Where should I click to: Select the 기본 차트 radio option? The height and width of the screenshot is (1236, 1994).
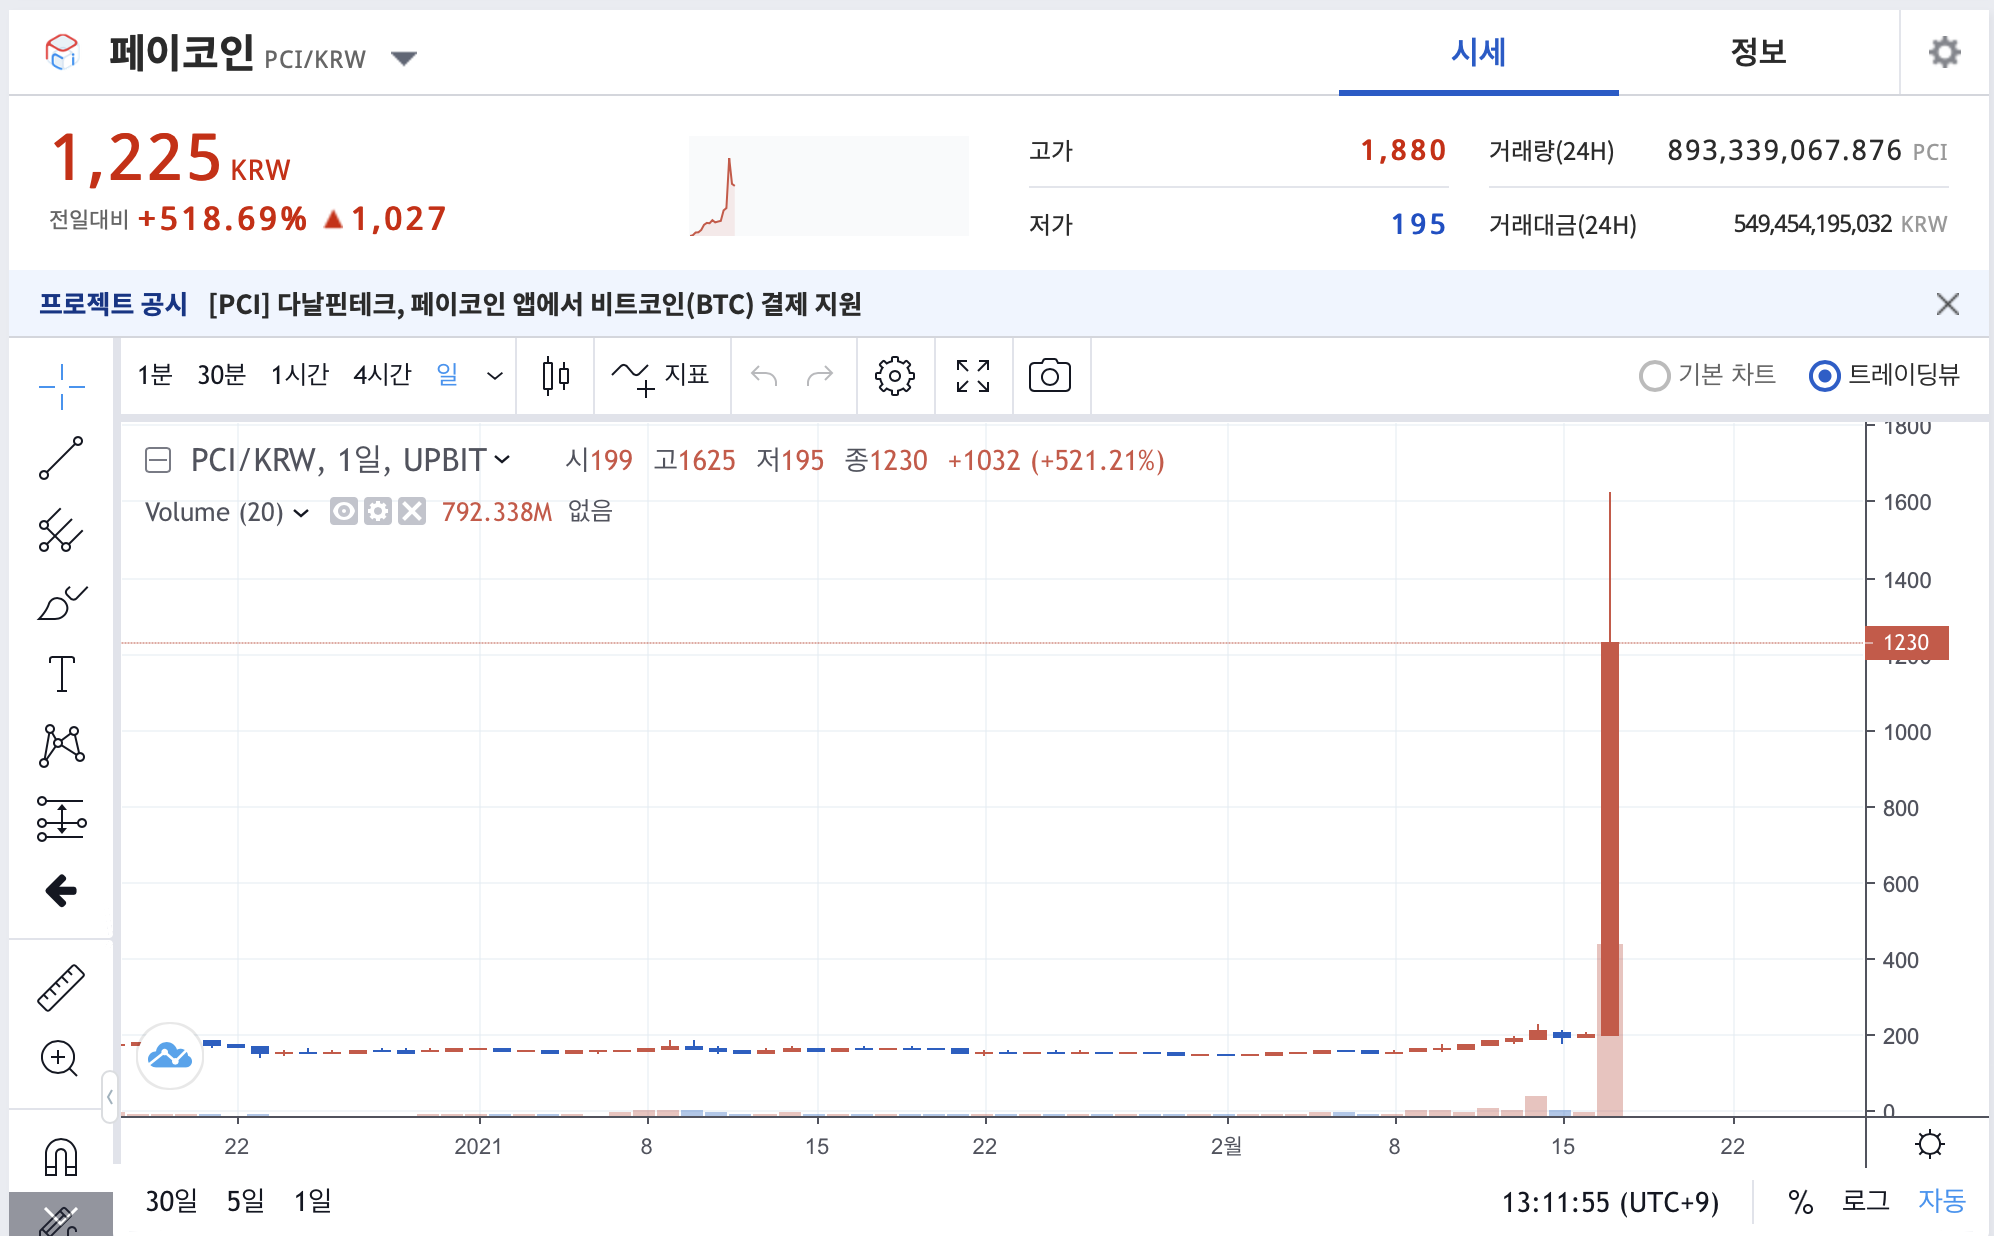(1708, 375)
